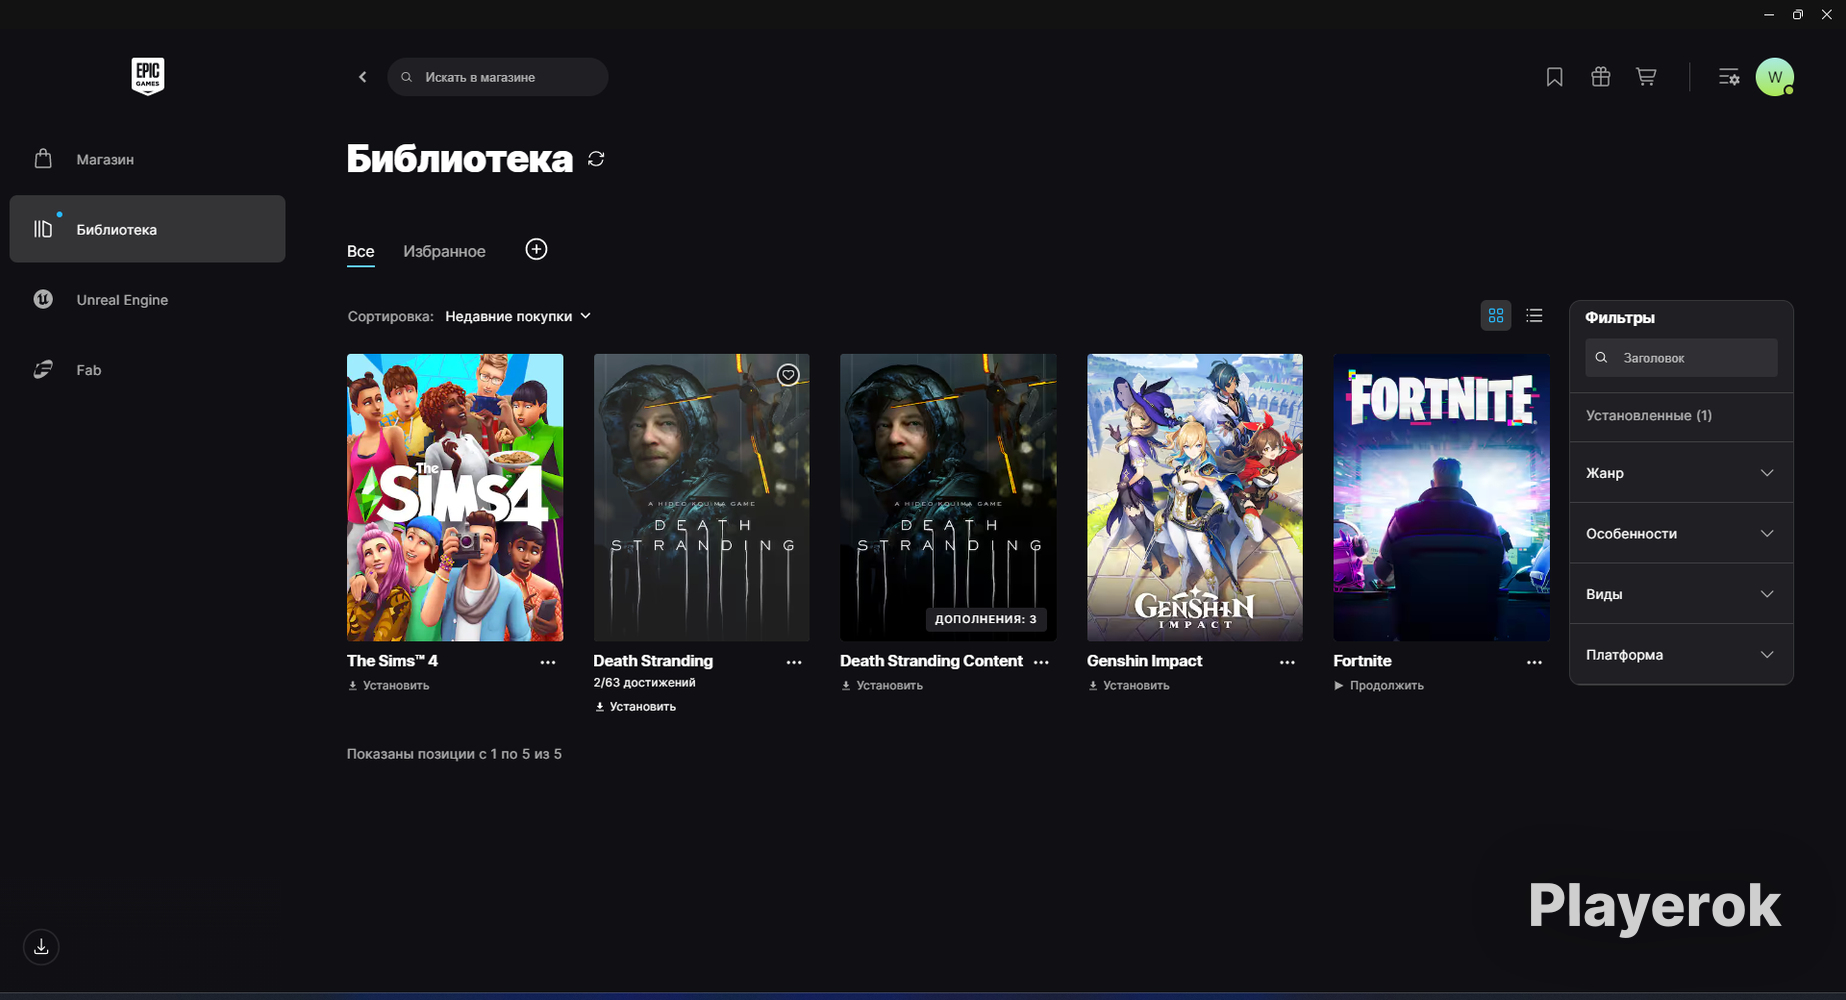
Task: Open The Sims 4 cover art
Action: click(455, 497)
